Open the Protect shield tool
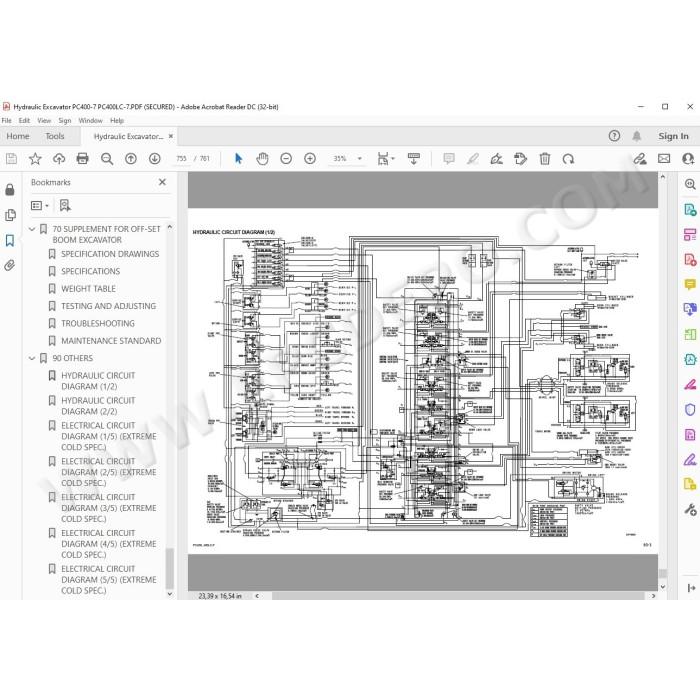 tap(690, 409)
